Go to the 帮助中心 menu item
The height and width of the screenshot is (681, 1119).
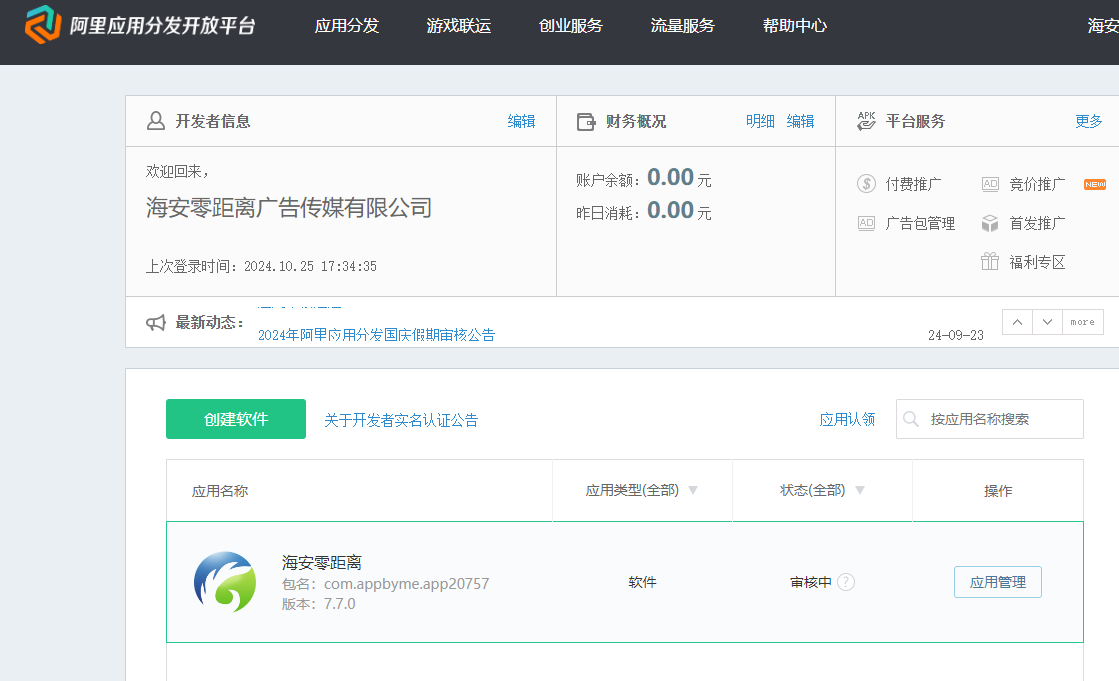point(795,26)
